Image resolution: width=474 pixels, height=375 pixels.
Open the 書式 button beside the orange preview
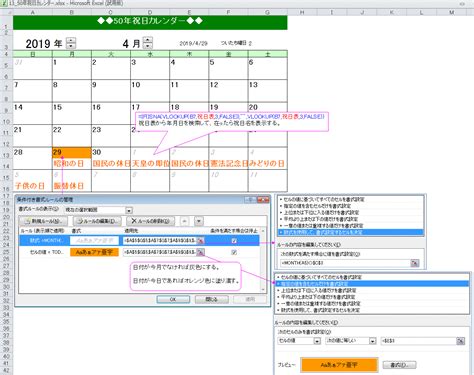[399, 365]
